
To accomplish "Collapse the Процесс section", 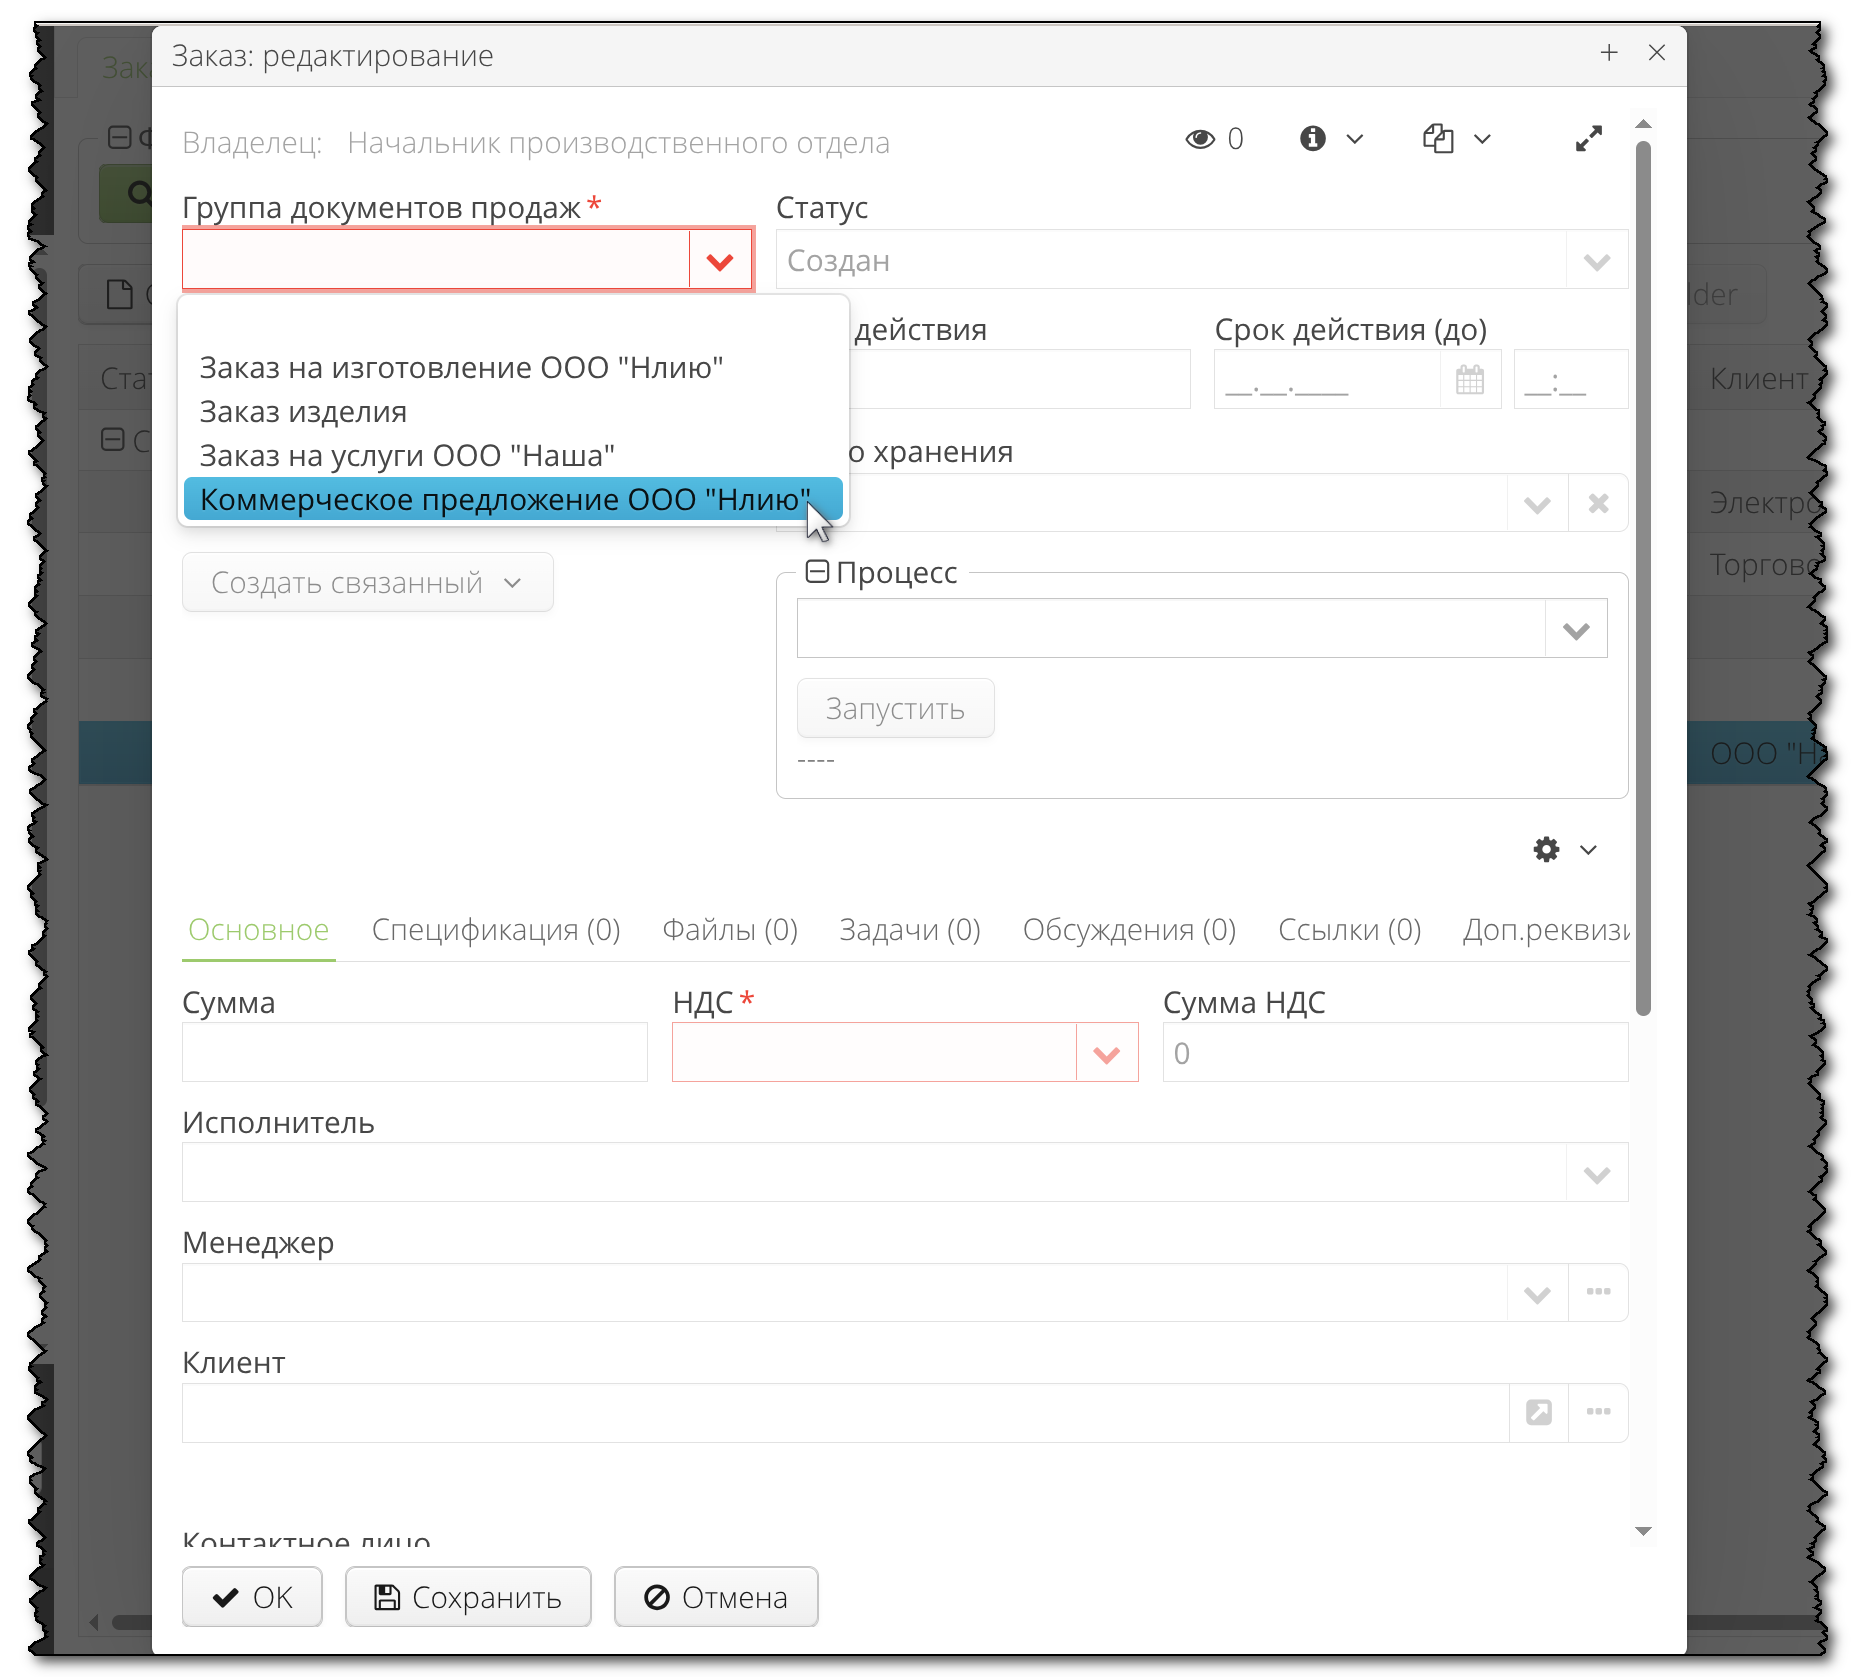I will point(817,572).
